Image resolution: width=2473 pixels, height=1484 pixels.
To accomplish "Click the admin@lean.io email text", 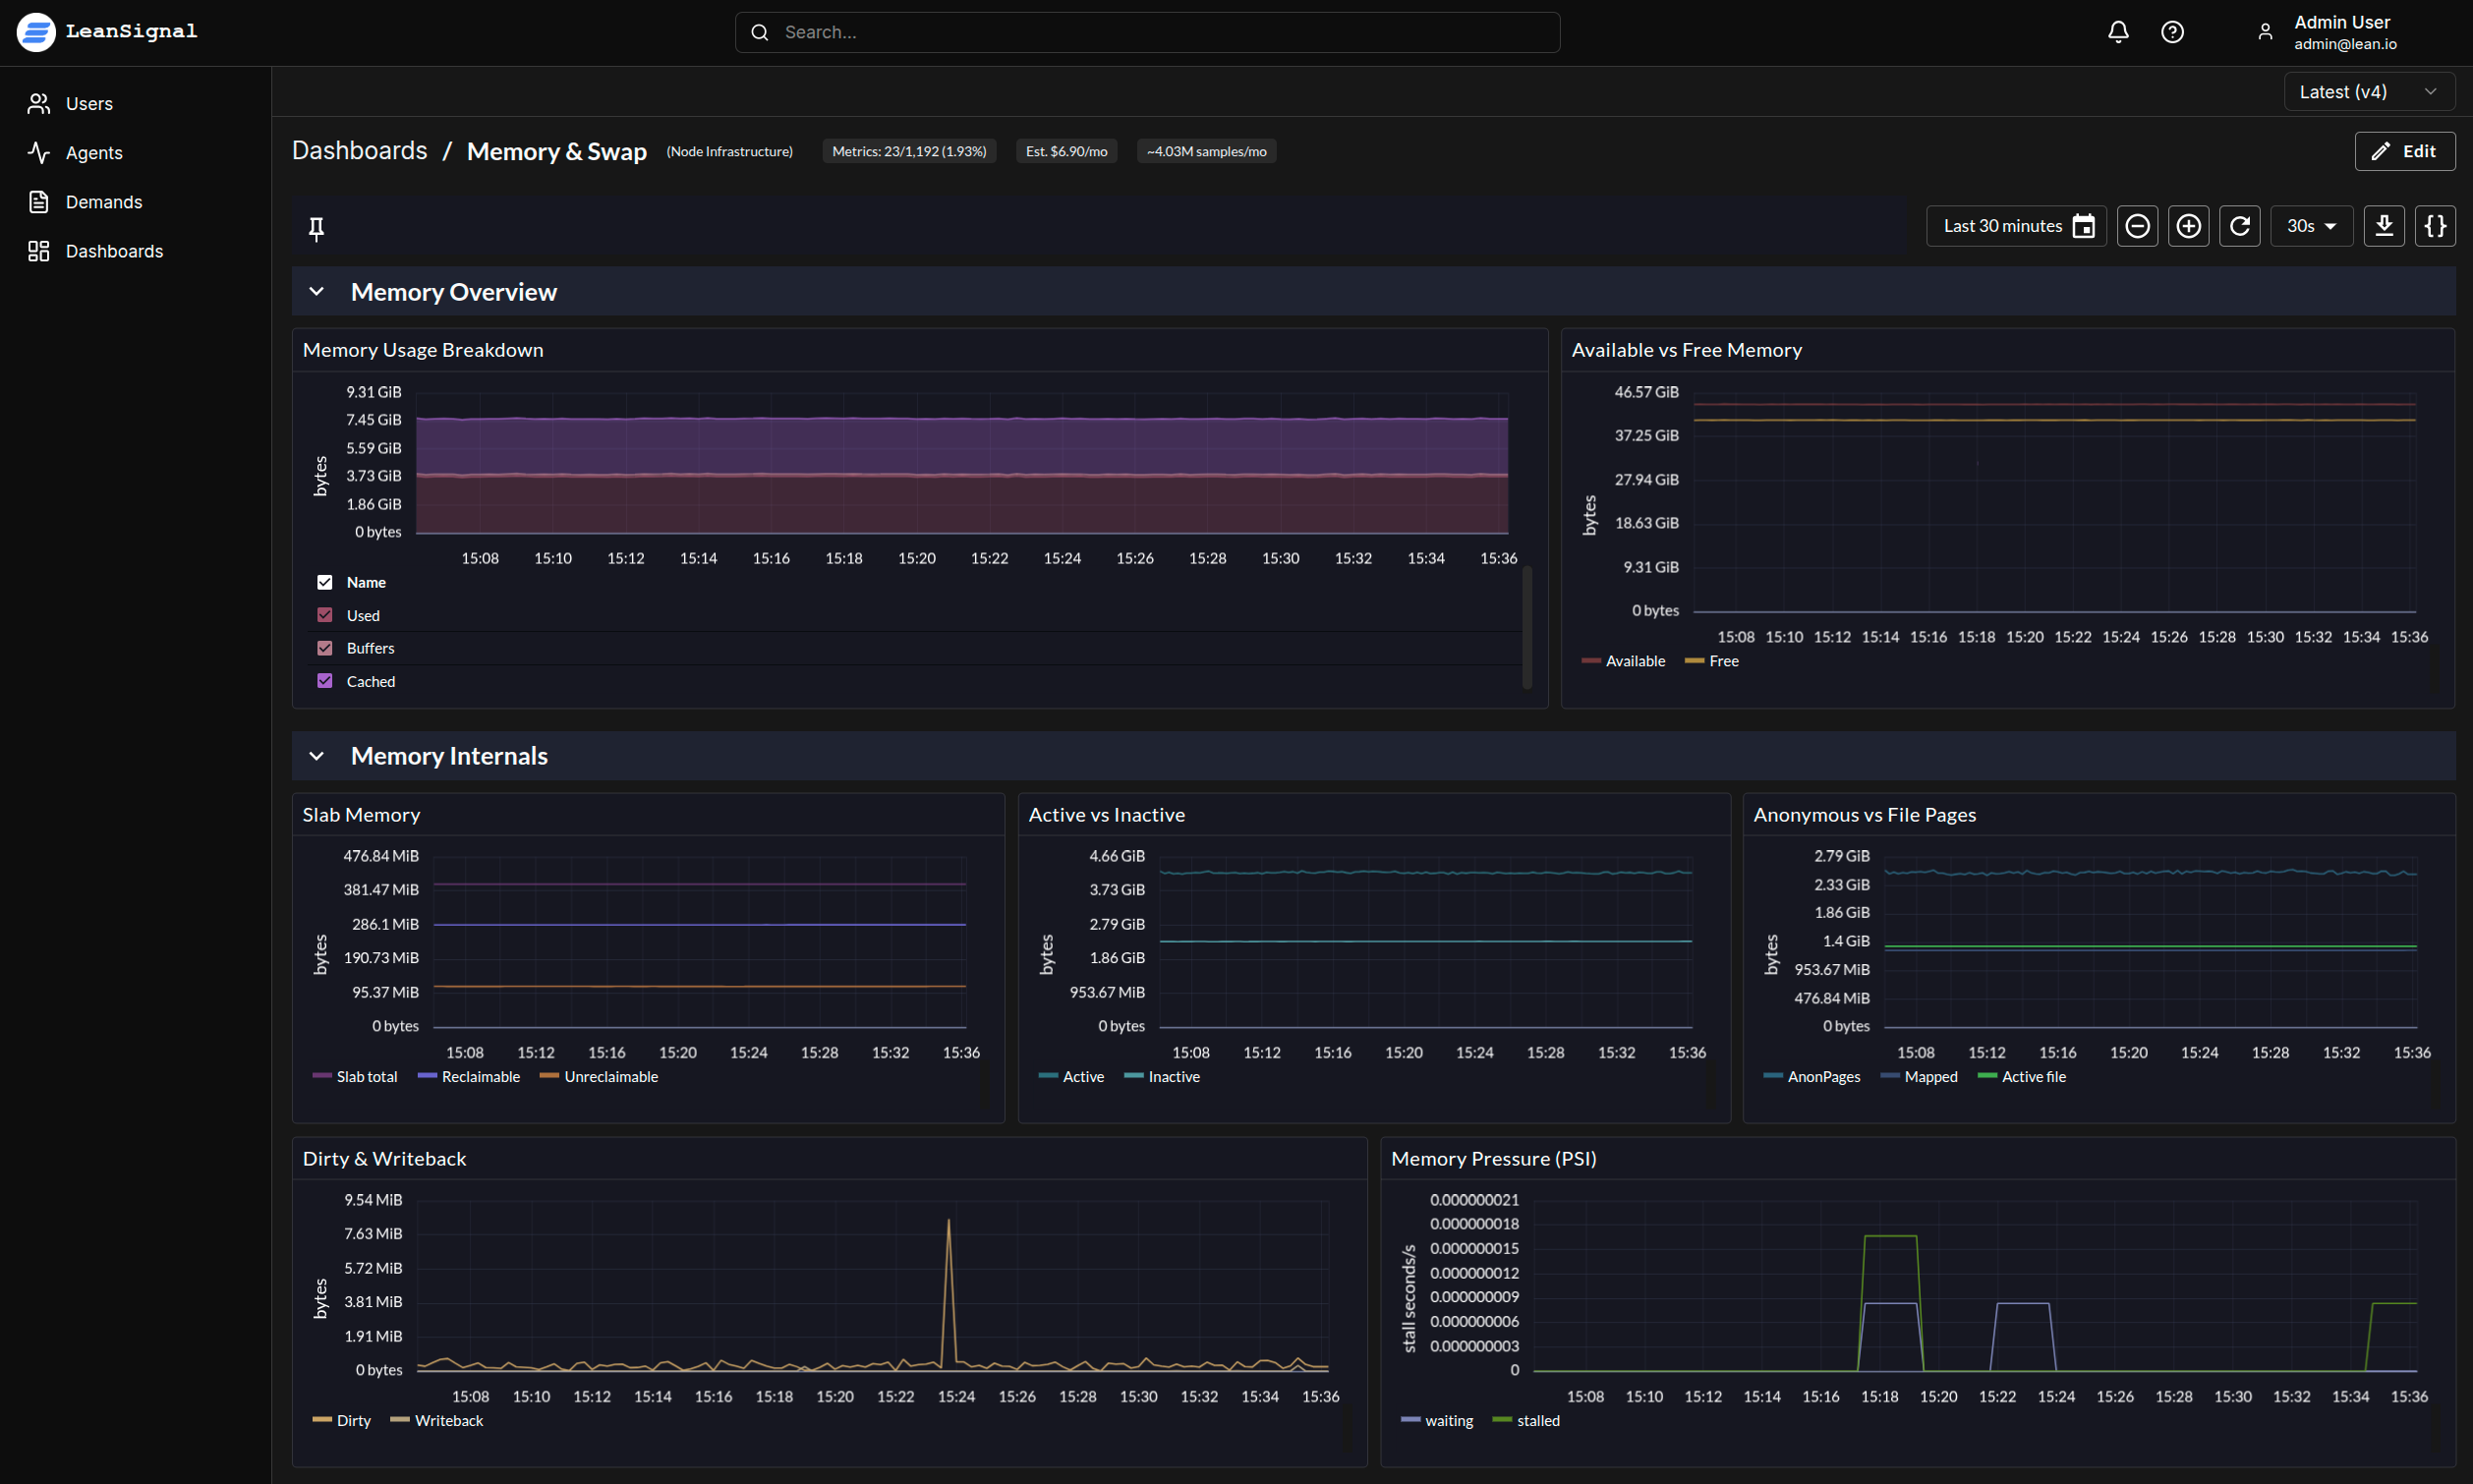I will point(2344,44).
